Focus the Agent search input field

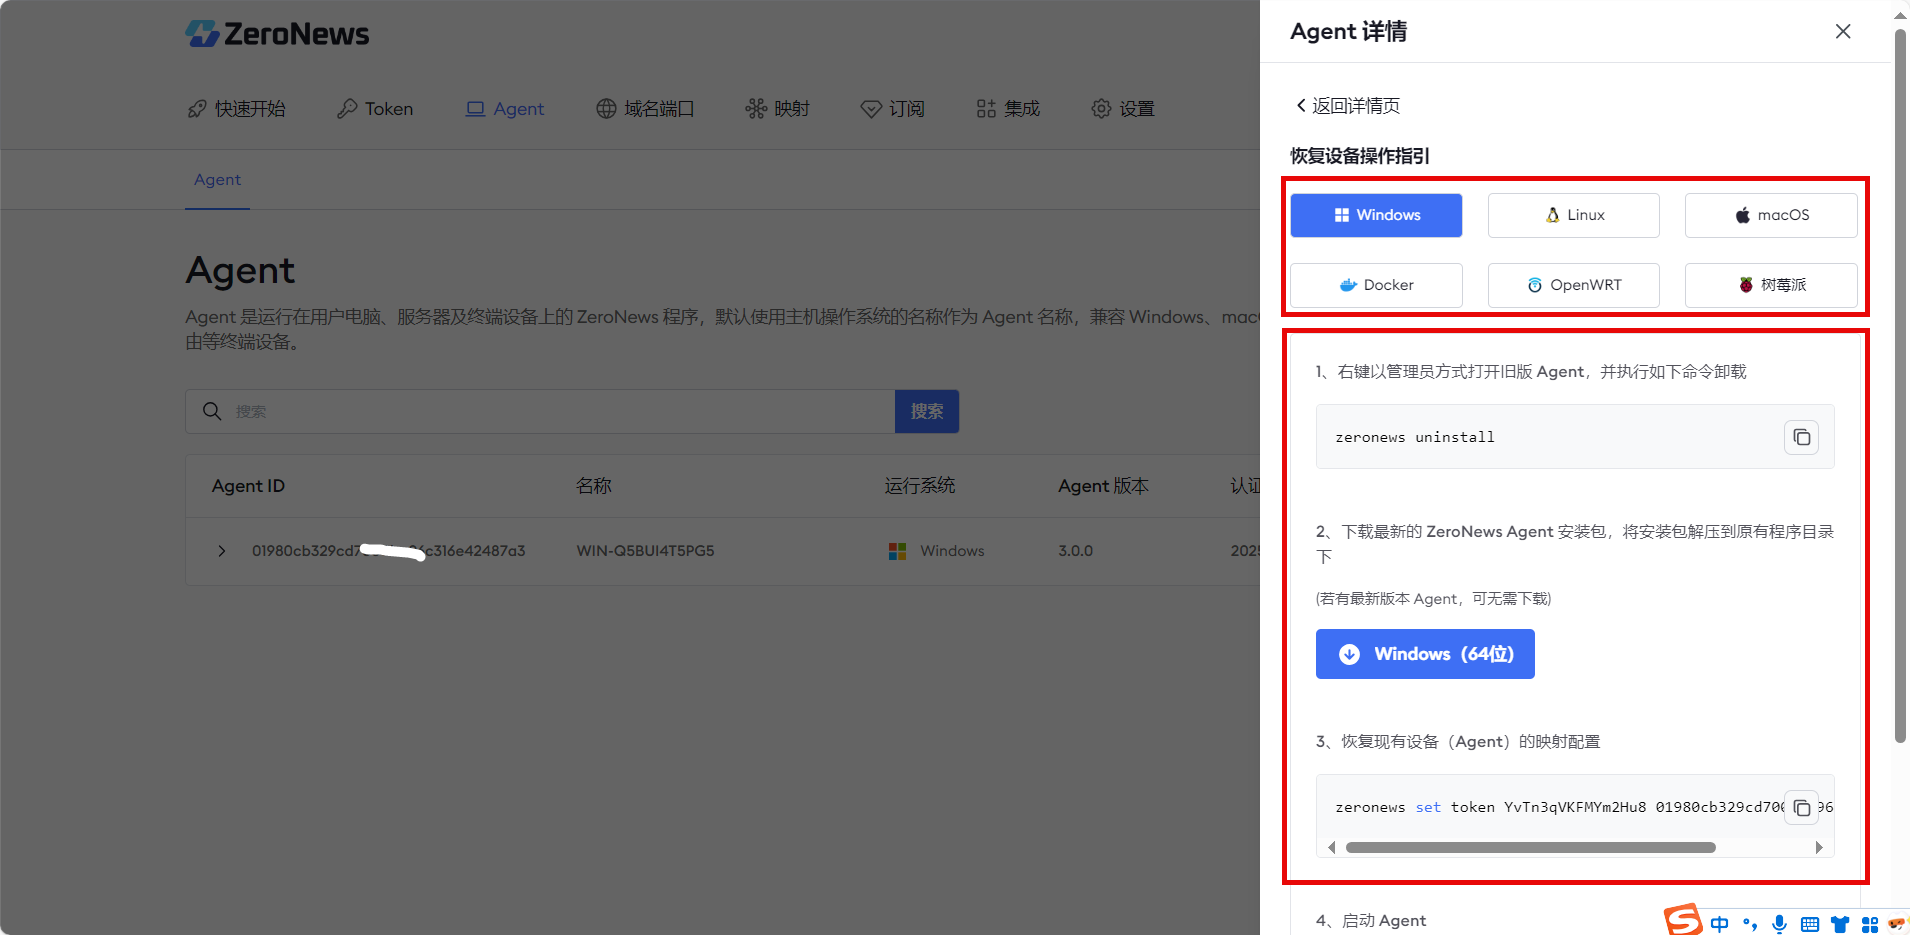[x=540, y=411]
